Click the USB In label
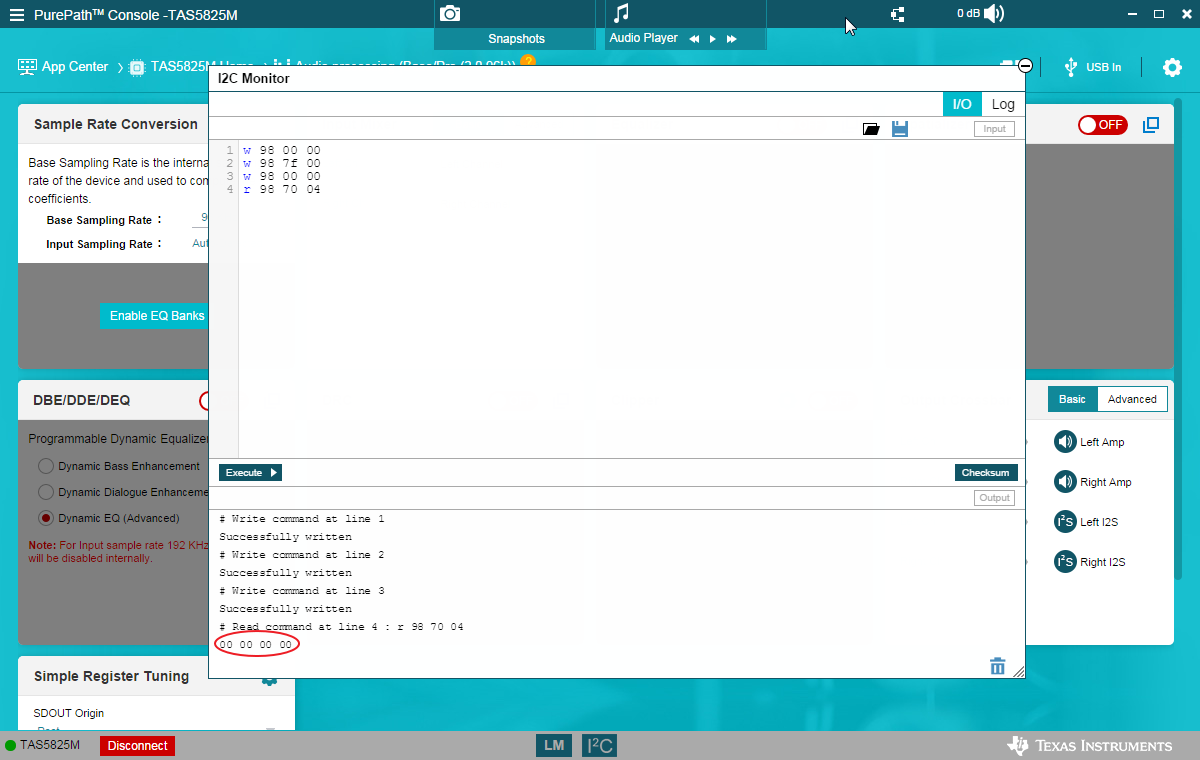Viewport: 1200px width, 760px height. pyautogui.click(x=1104, y=67)
